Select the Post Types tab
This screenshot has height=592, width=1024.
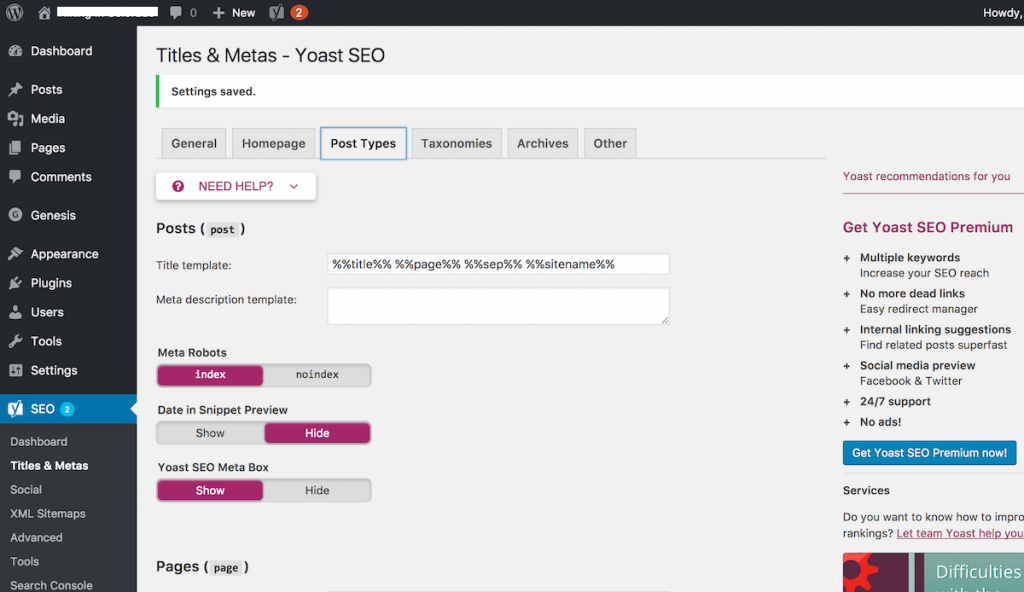(363, 144)
